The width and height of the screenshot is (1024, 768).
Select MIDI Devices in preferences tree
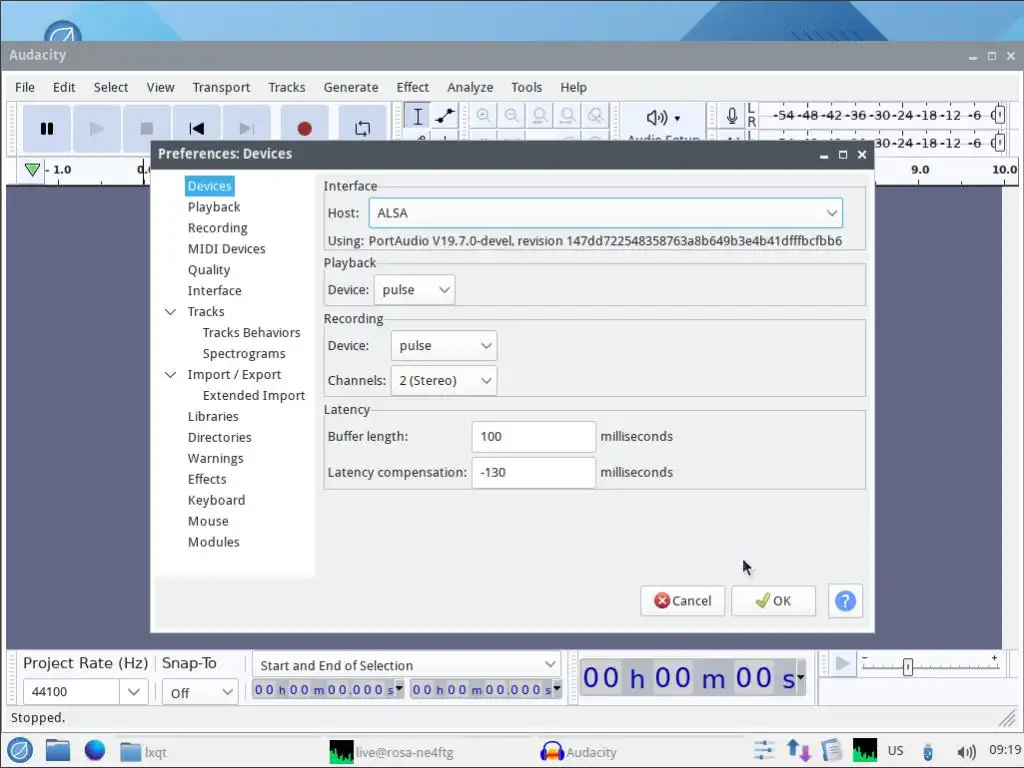tap(227, 249)
